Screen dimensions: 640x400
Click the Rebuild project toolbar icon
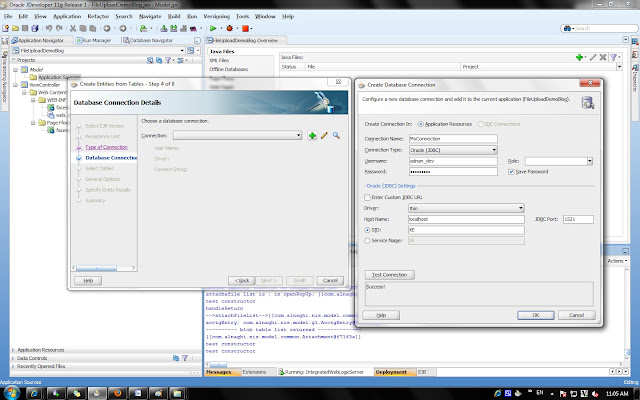click(x=173, y=28)
